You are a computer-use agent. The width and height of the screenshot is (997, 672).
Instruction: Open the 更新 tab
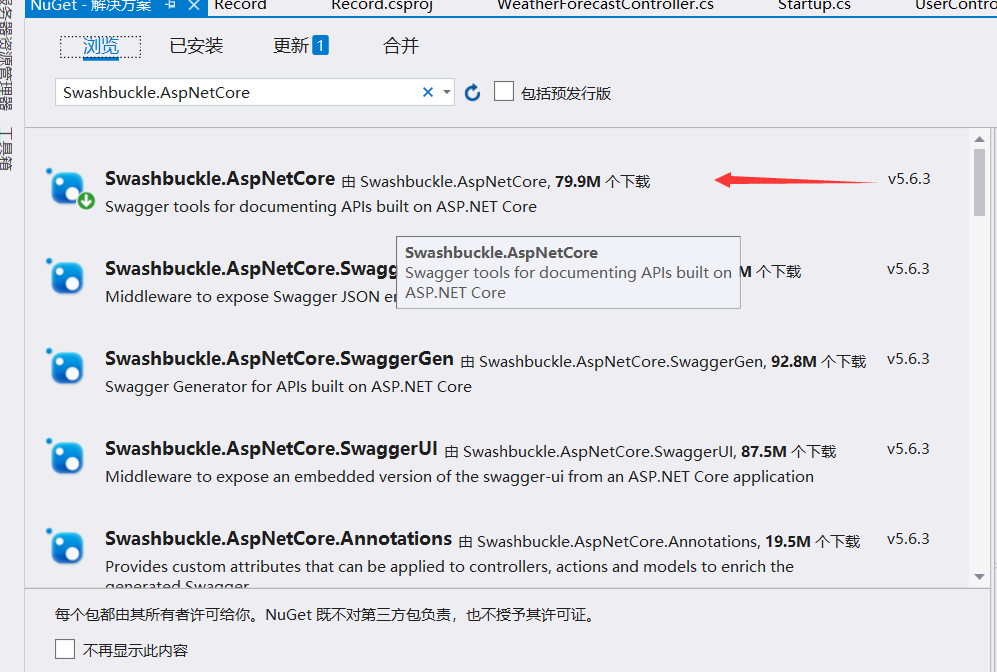[291, 46]
